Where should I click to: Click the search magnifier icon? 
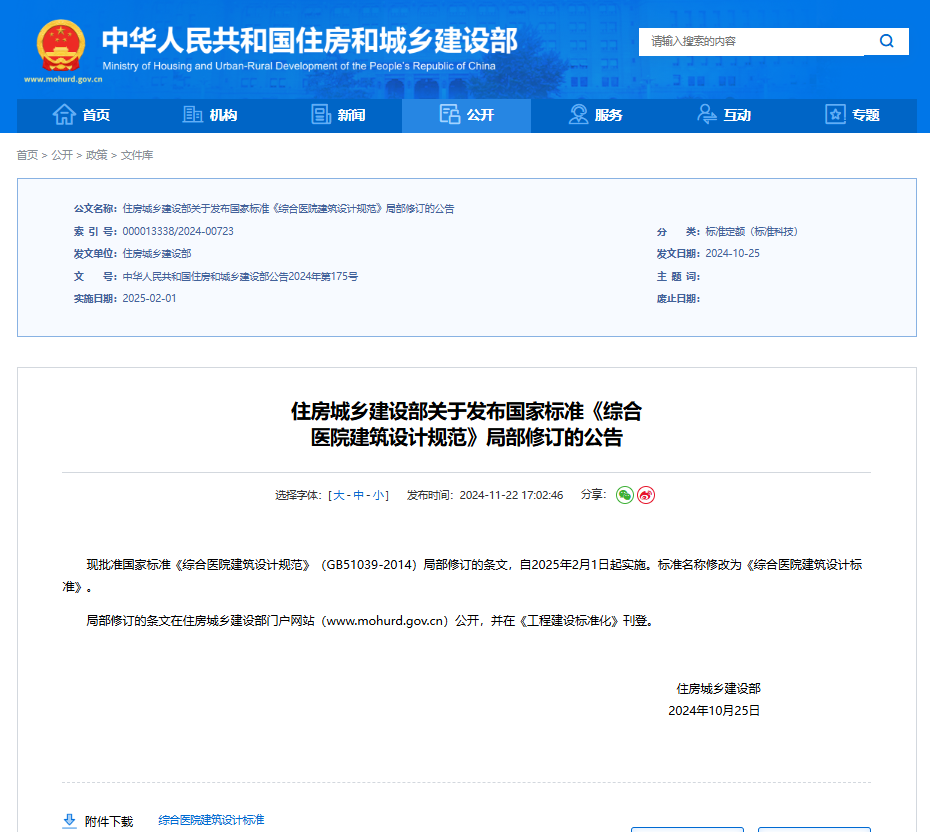[886, 41]
